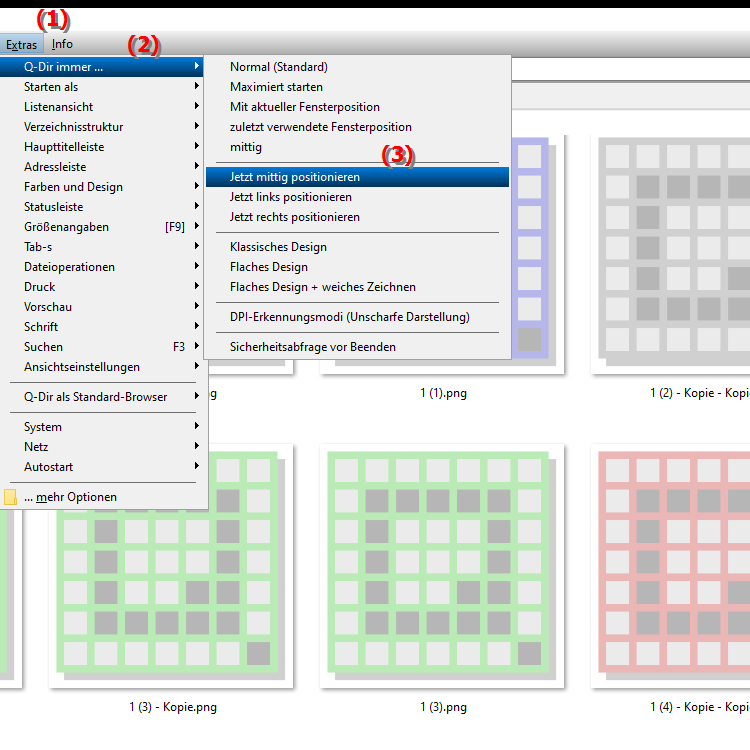Toggle Sicherheitsabfrage vor Beenden

pos(312,347)
